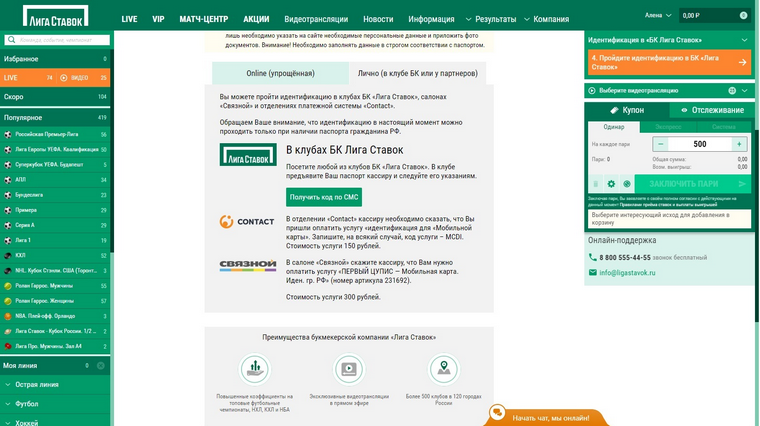Image resolution: width=760 pixels, height=426 pixels.
Task: Expand the video broadcast selector chevron
Action: pyautogui.click(x=744, y=91)
